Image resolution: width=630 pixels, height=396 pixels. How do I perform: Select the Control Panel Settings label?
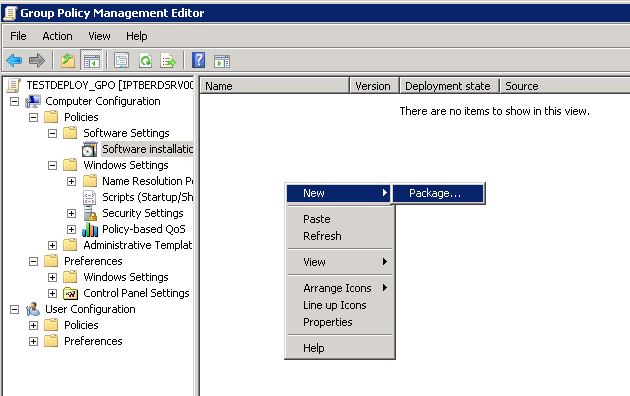tap(136, 293)
